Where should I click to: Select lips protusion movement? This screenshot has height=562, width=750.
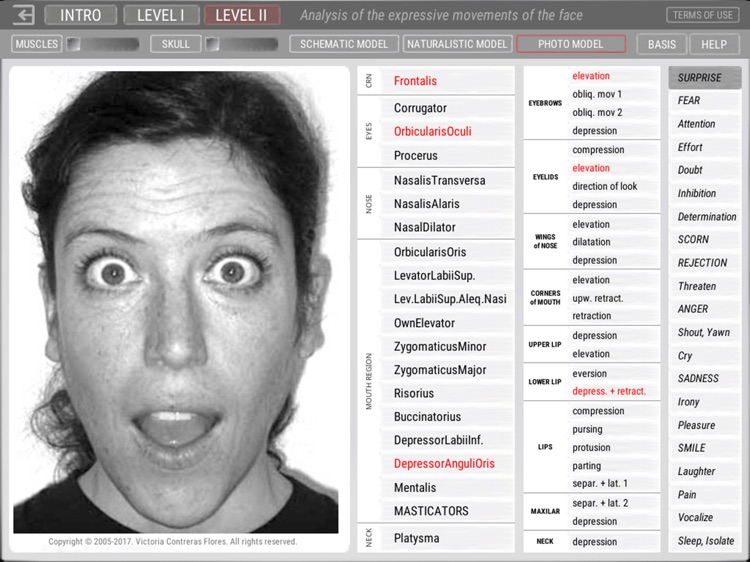614,447
